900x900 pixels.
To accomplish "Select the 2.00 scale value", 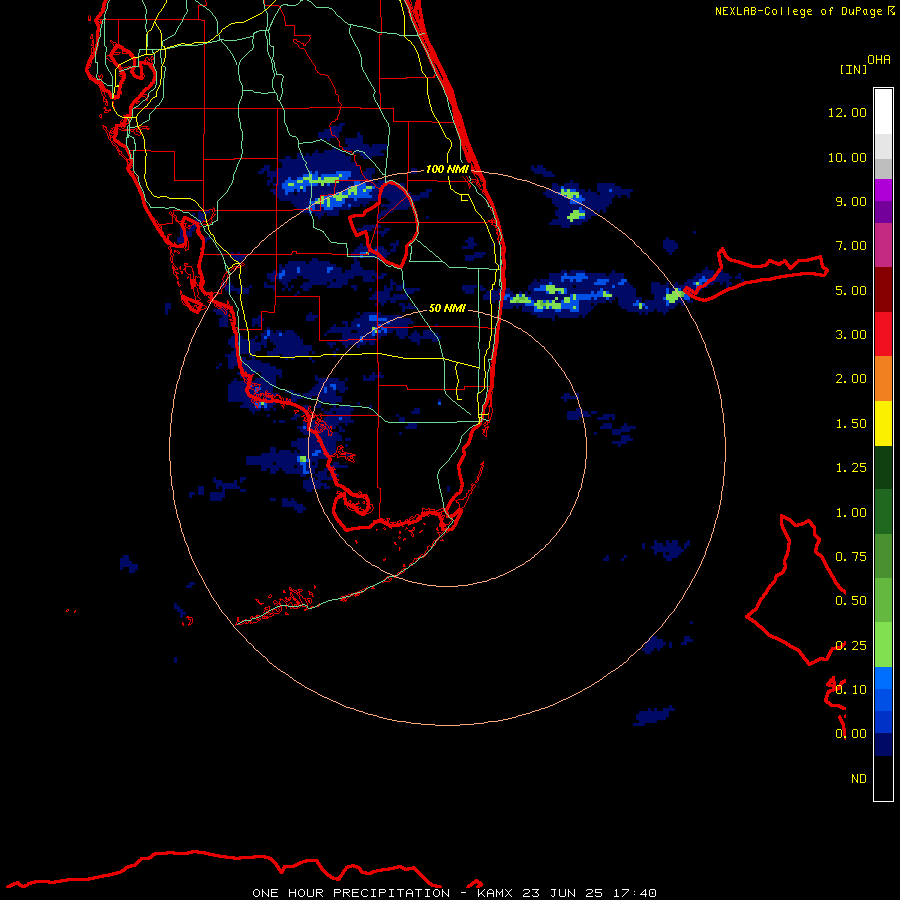I will 851,379.
